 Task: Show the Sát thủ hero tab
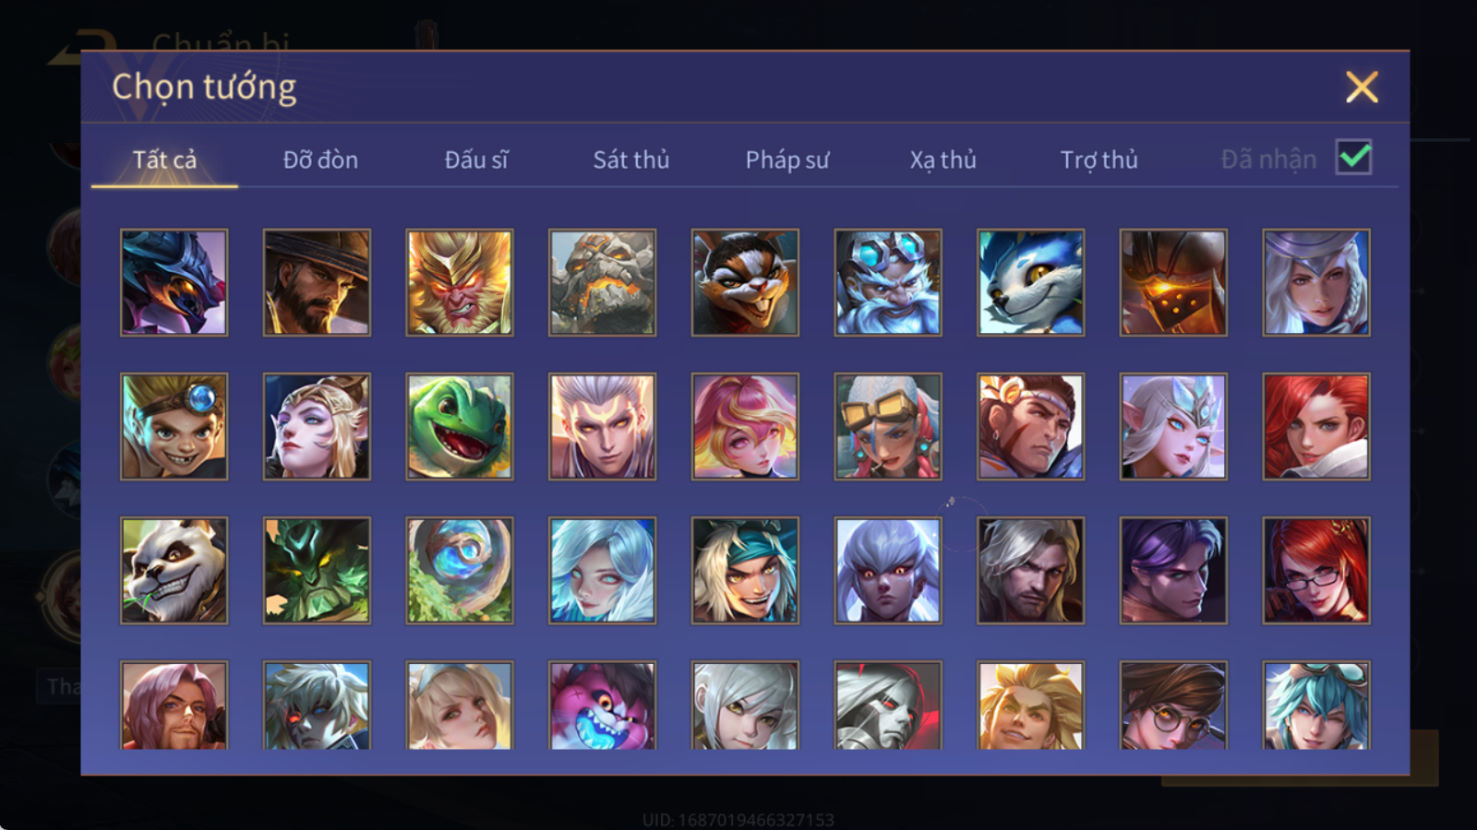631,160
